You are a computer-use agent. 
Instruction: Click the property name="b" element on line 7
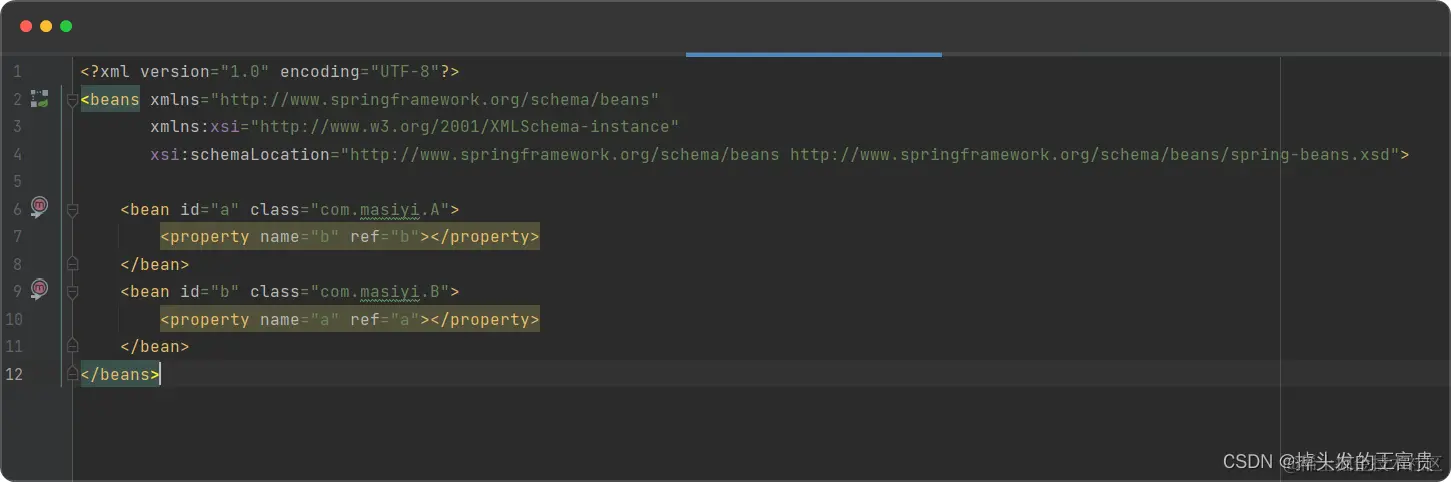click(350, 237)
